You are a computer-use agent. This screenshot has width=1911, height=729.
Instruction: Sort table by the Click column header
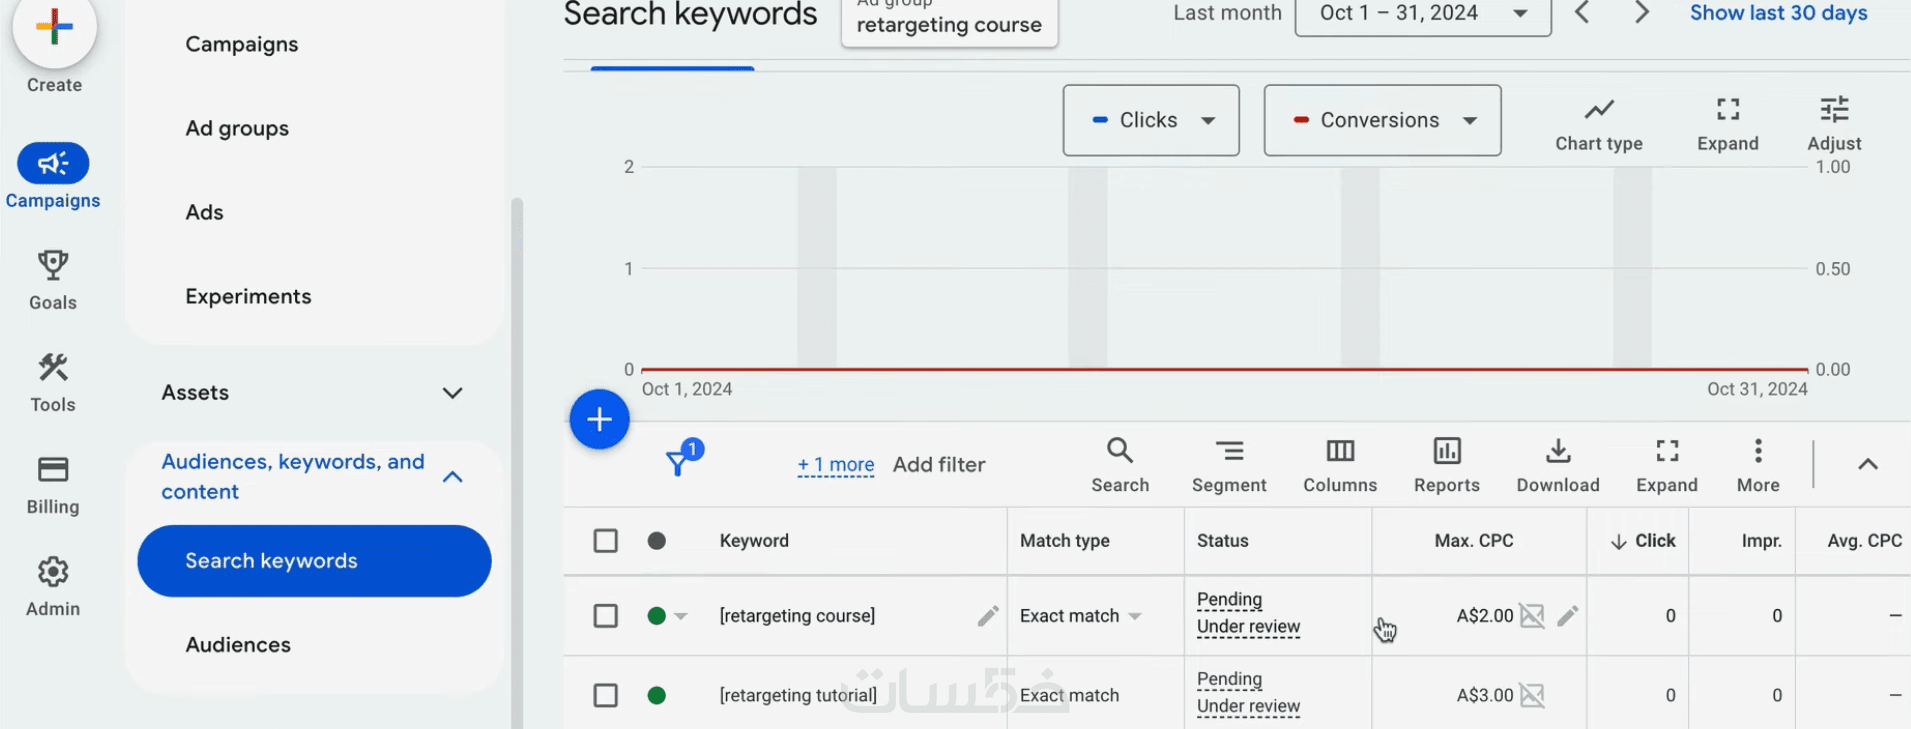tap(1643, 541)
